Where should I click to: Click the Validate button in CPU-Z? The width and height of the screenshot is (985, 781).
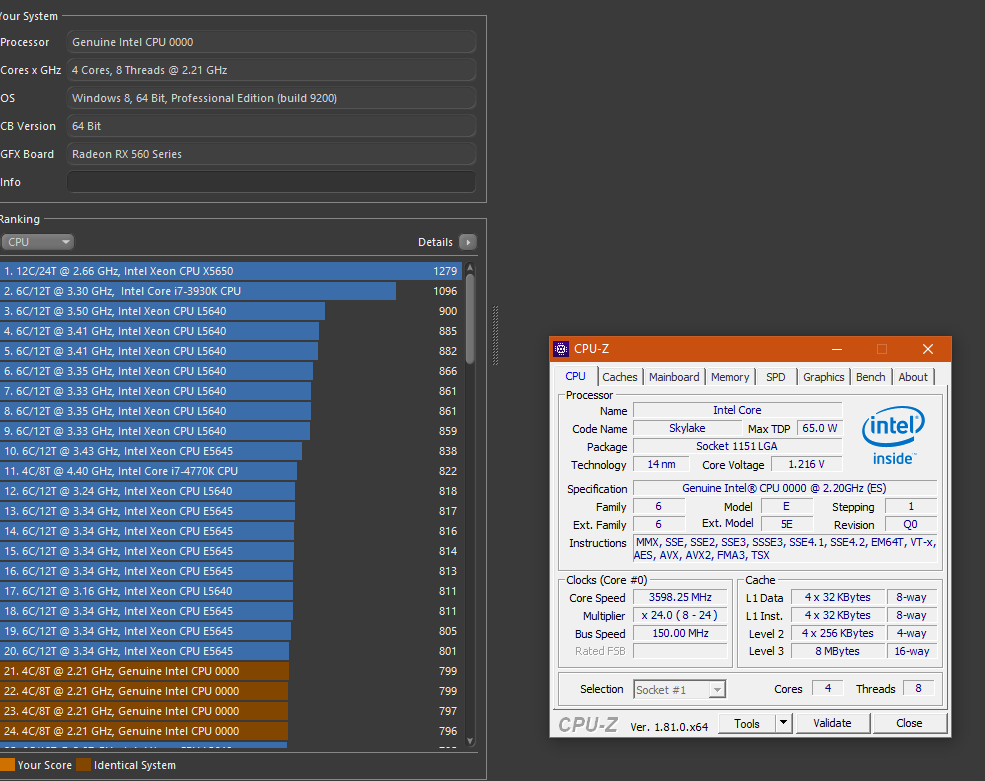pos(832,723)
